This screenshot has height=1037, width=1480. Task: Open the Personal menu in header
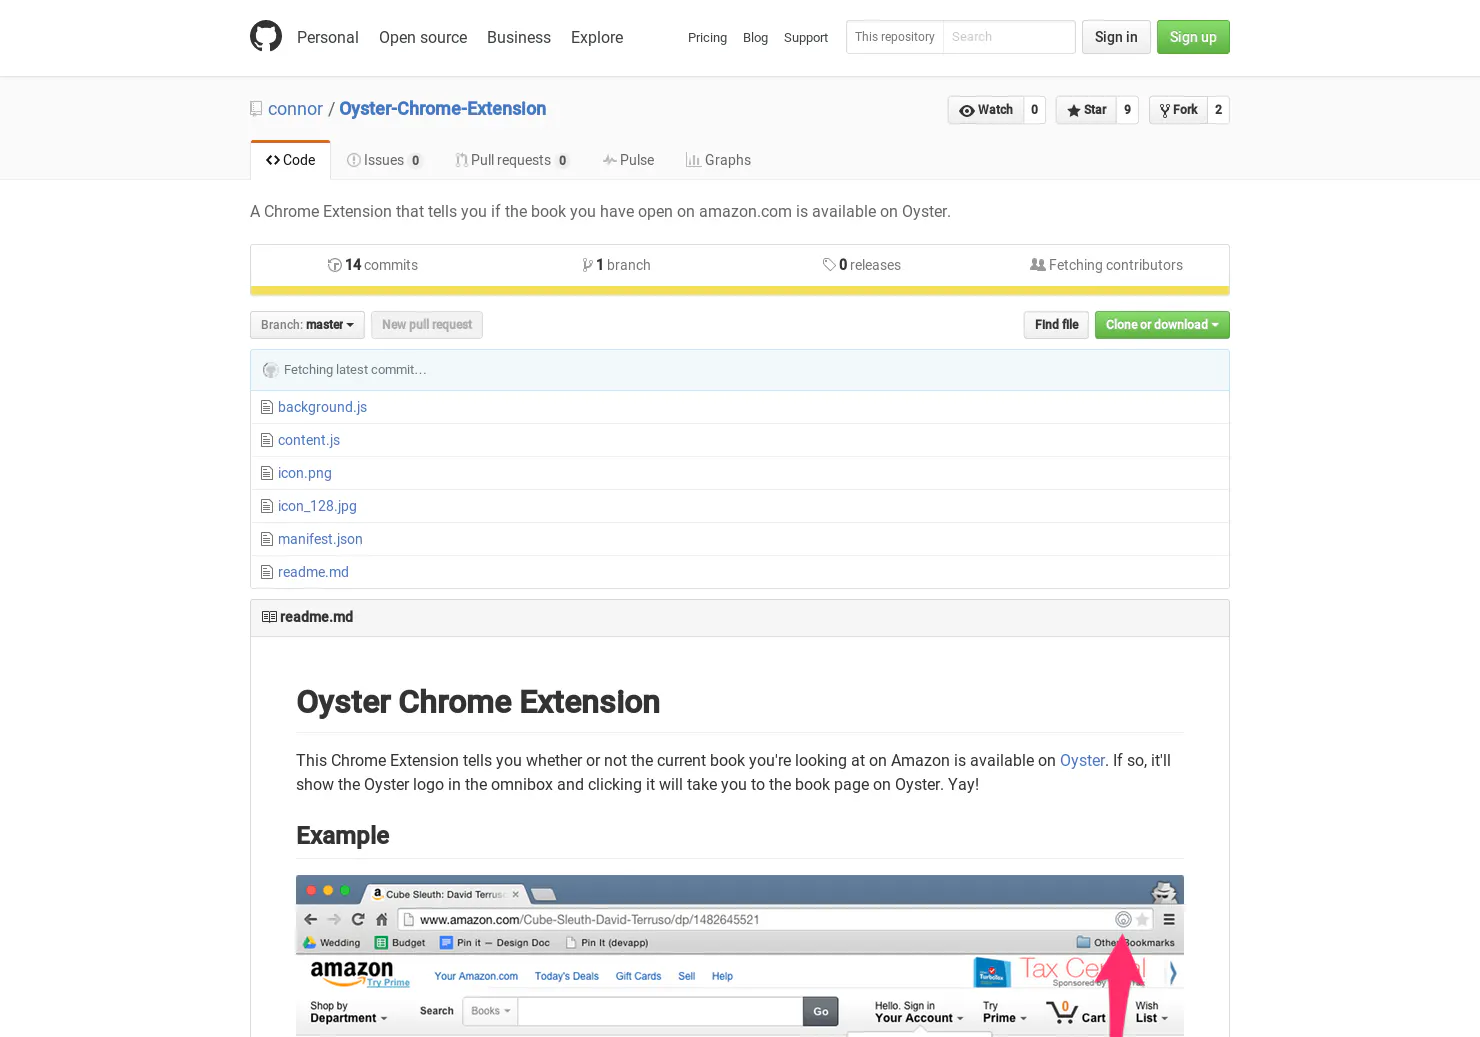coord(327,37)
